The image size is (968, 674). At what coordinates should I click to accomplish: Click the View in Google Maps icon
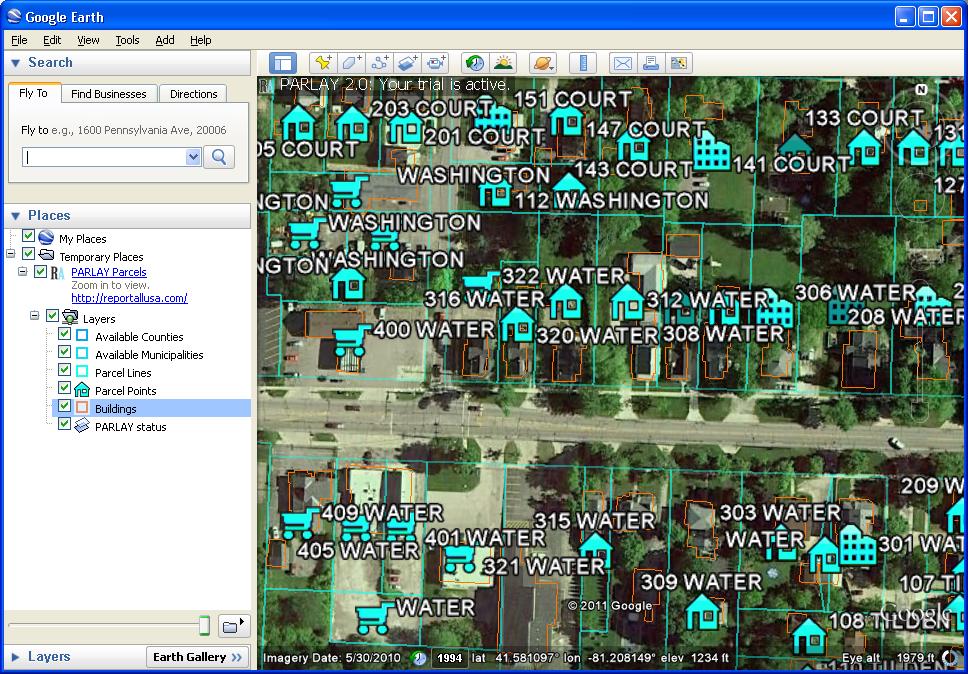[678, 63]
